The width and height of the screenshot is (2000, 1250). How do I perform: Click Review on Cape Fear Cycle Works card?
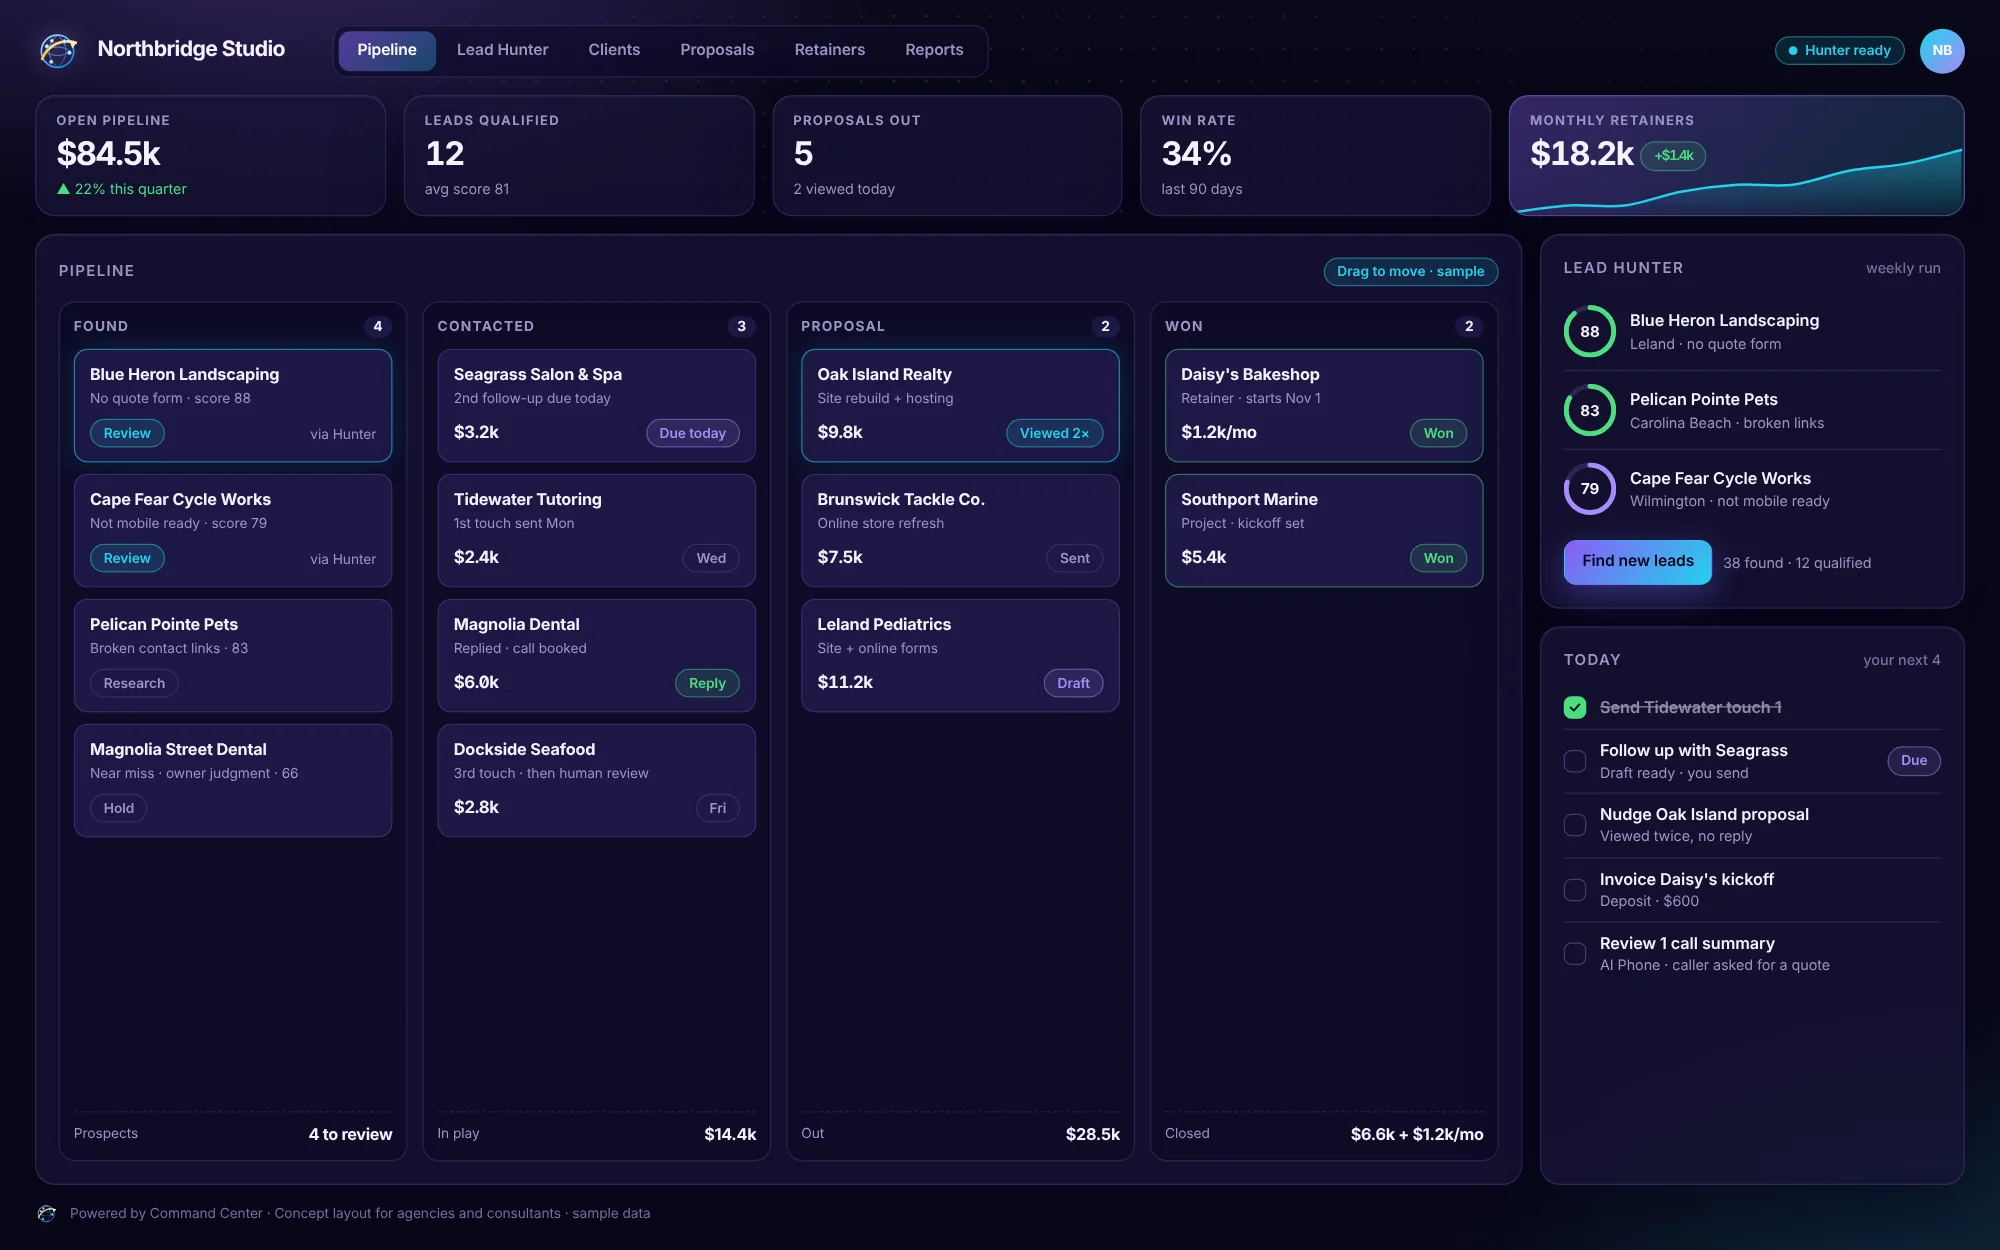point(127,558)
